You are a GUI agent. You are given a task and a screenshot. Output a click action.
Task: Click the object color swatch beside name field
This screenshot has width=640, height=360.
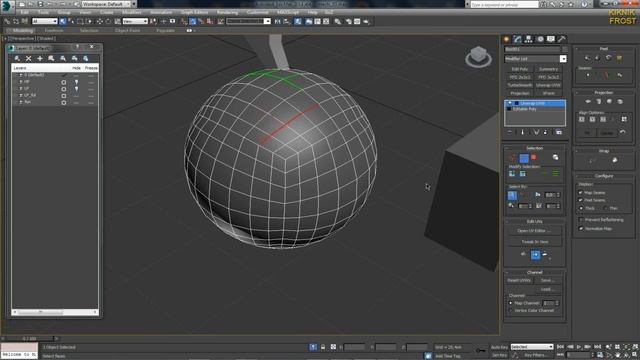coord(564,49)
